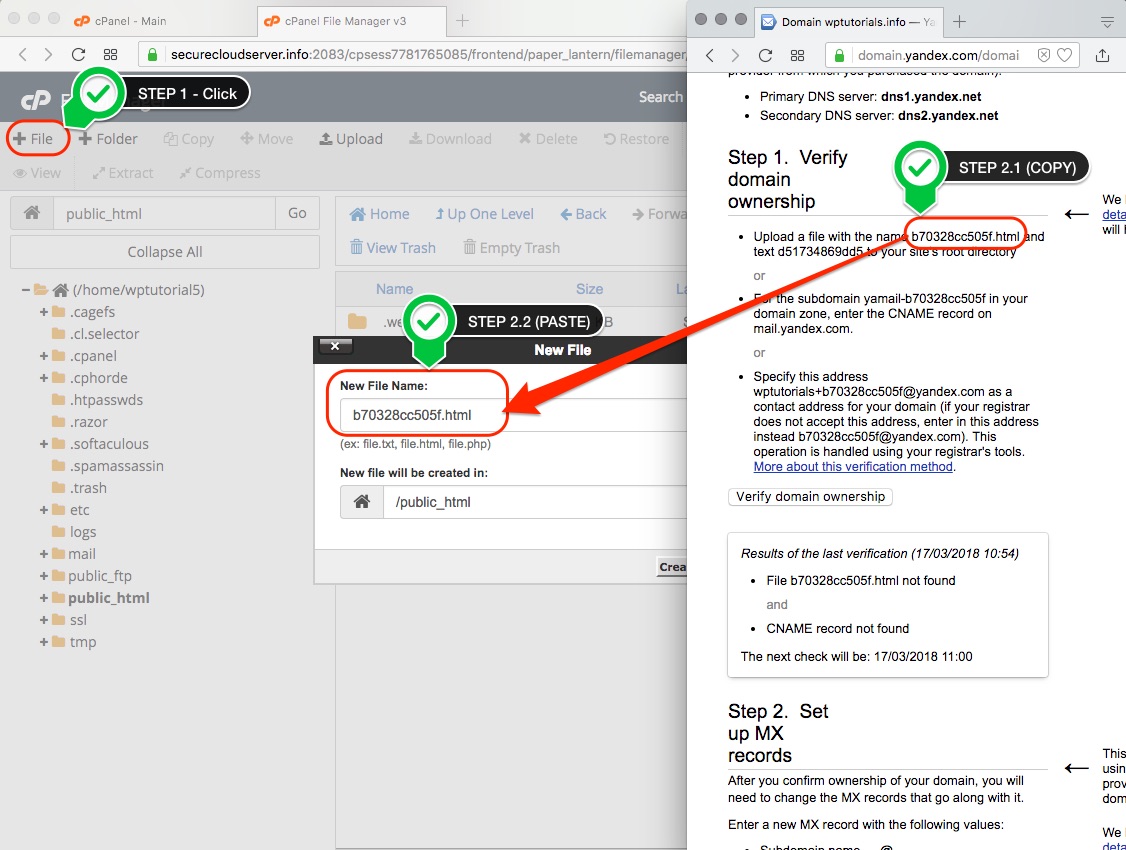Image resolution: width=1126 pixels, height=850 pixels.
Task: Click the Download toolbar item
Action: click(450, 139)
